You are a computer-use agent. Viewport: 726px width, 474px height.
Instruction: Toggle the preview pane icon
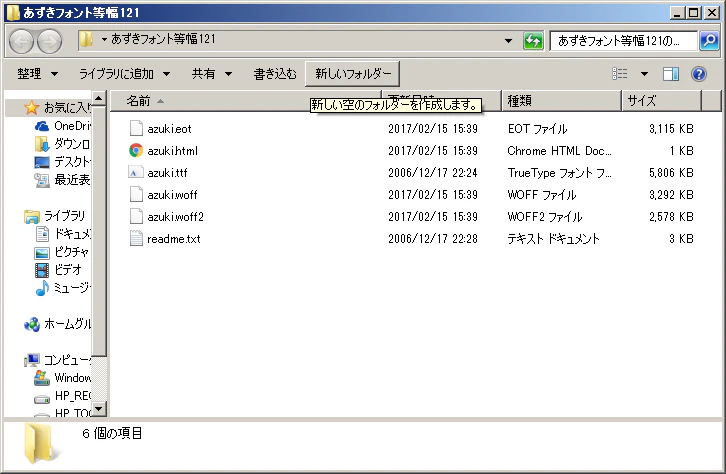coord(670,74)
